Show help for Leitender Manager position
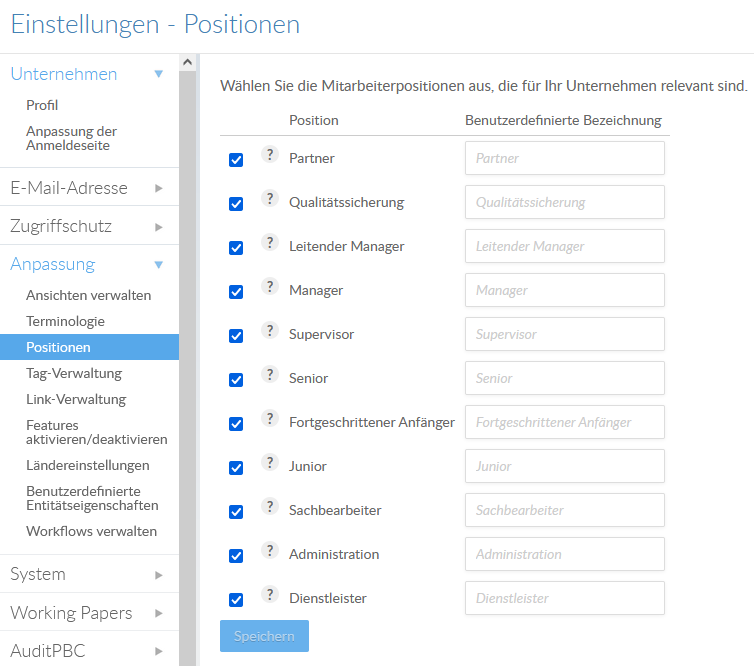The height and width of the screenshot is (666, 754). [x=270, y=242]
